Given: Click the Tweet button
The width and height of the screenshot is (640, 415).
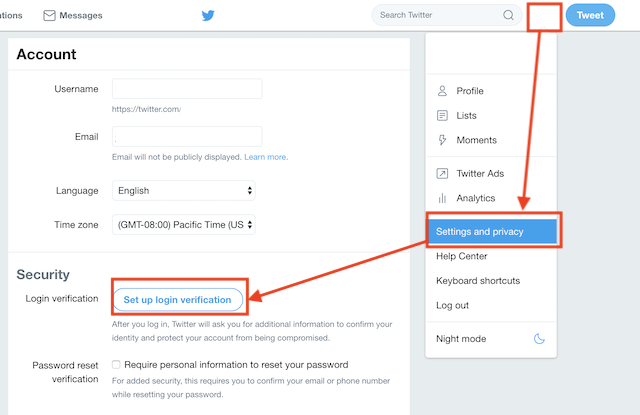Looking at the screenshot, I should [x=590, y=15].
